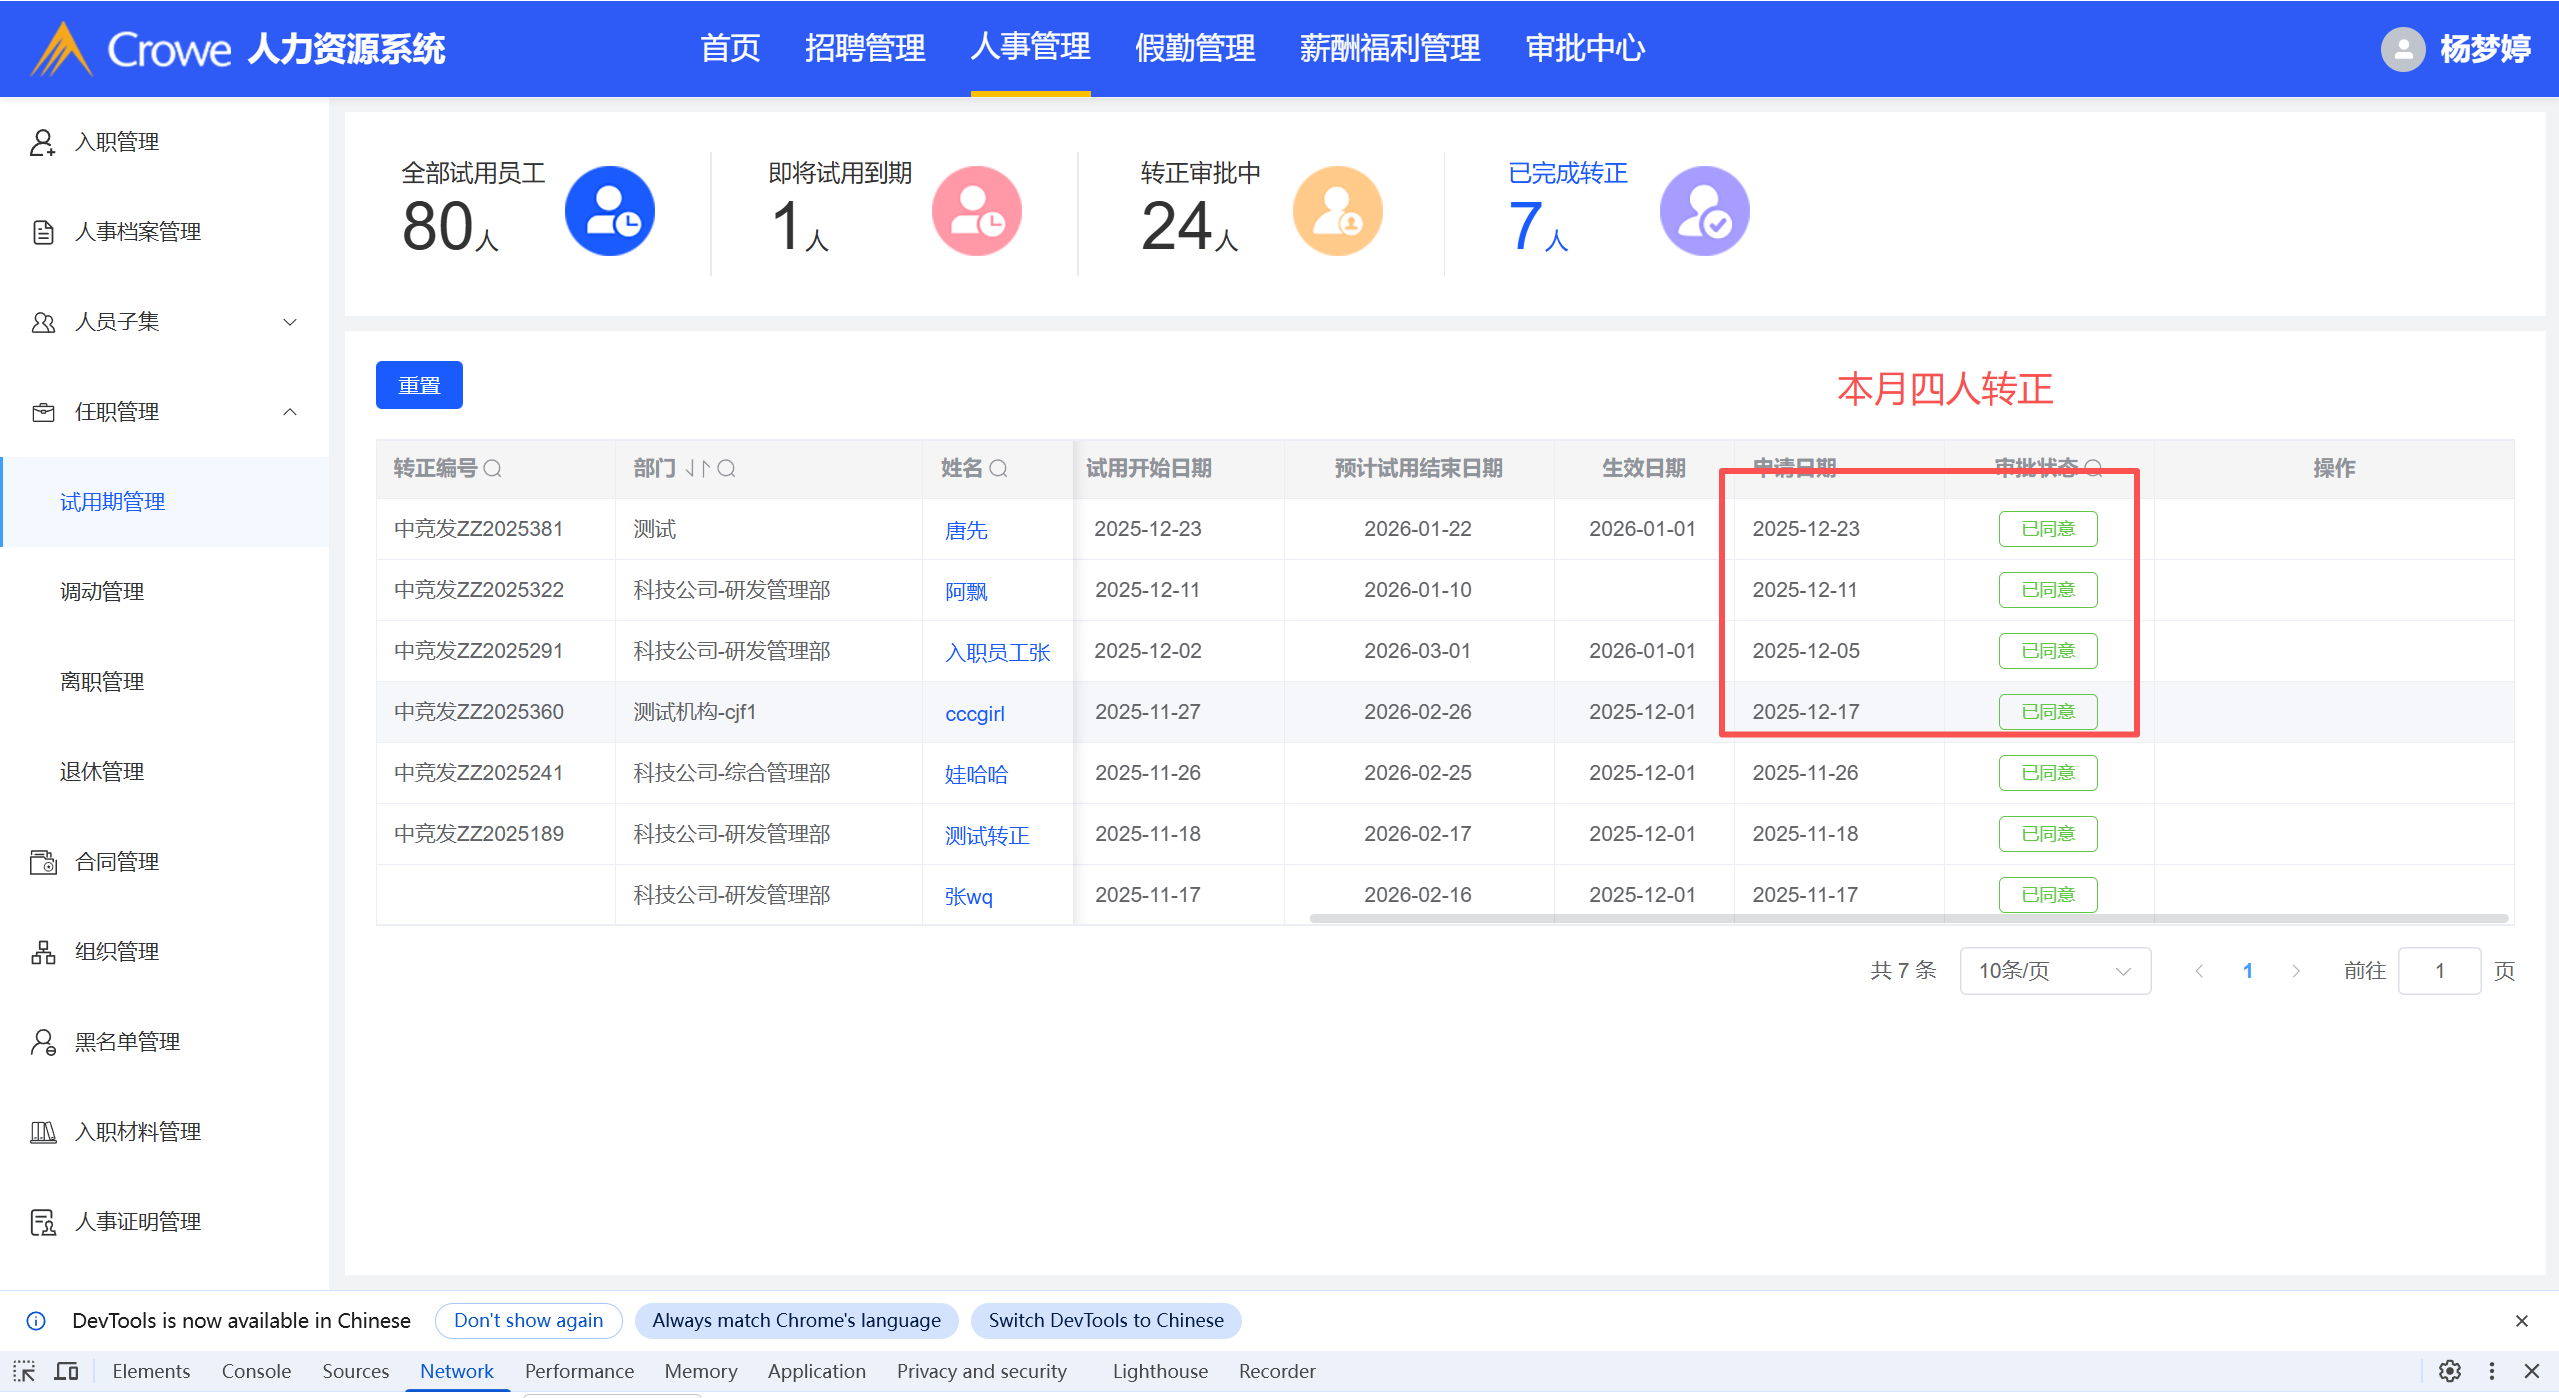
Task: Click Switch DevTools to Chinese button
Action: coord(1105,1320)
